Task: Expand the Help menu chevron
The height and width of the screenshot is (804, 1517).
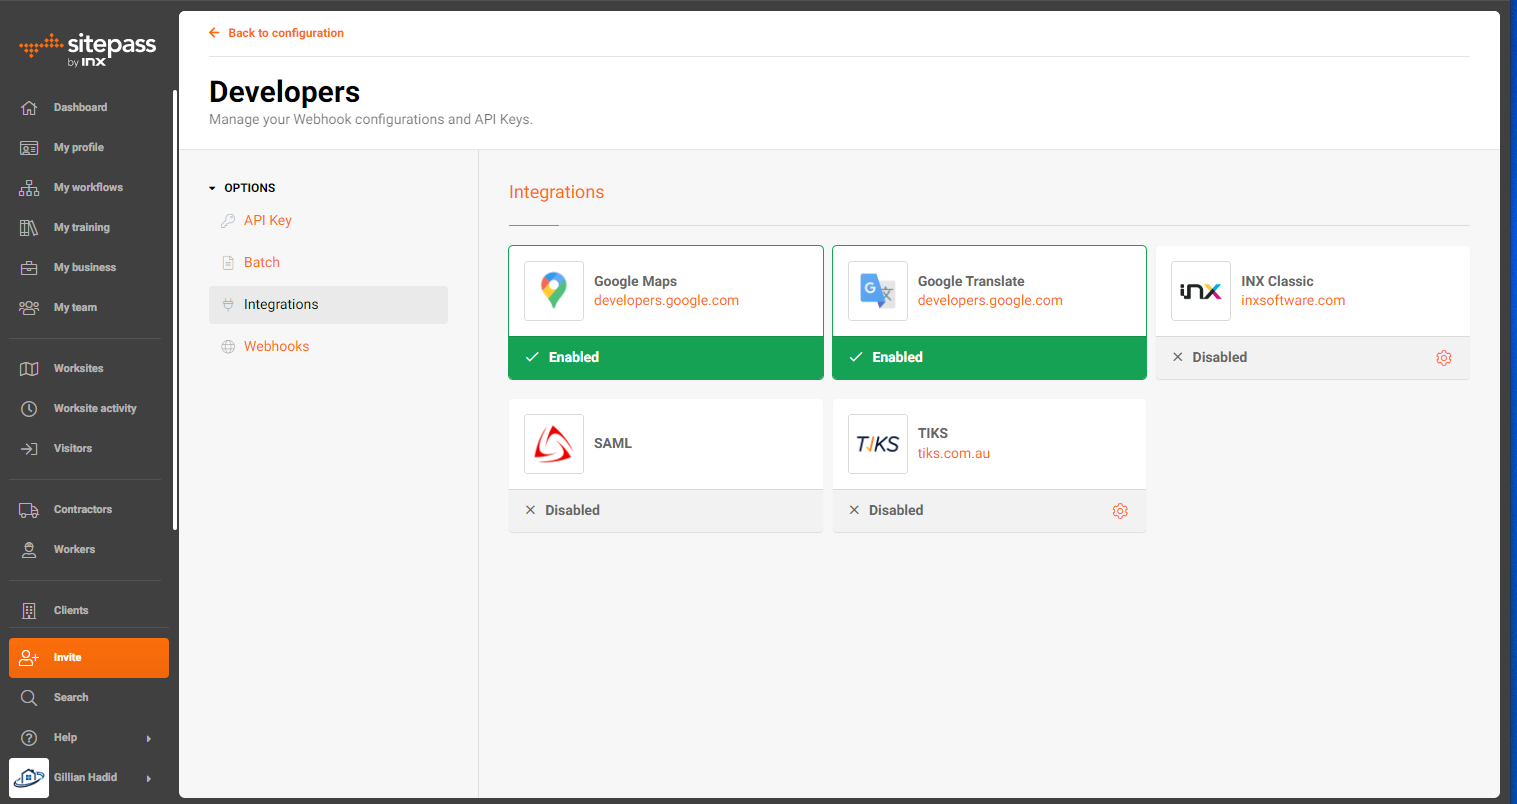Action: tap(149, 738)
